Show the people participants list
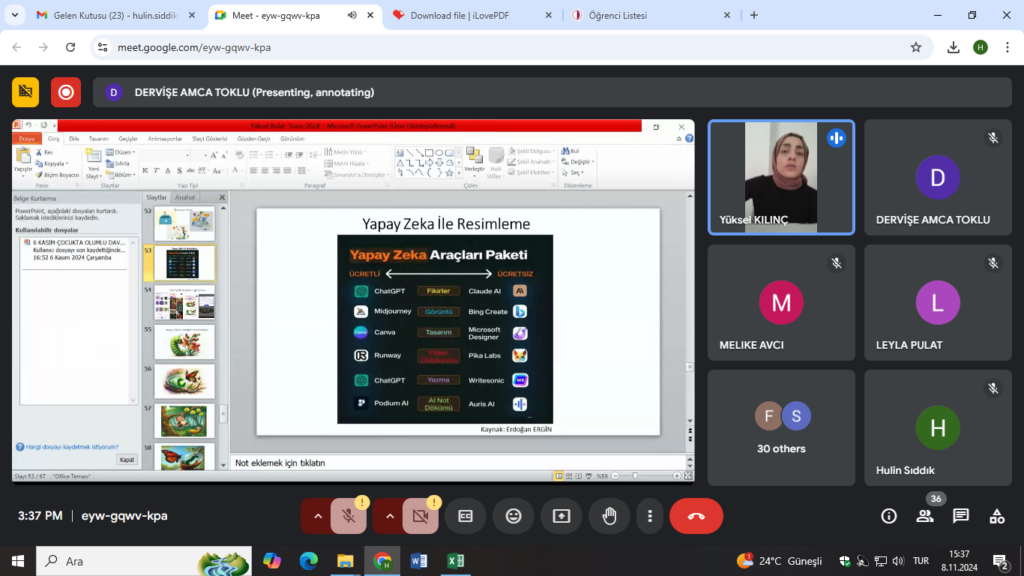Viewport: 1024px width, 576px height. 925,516
